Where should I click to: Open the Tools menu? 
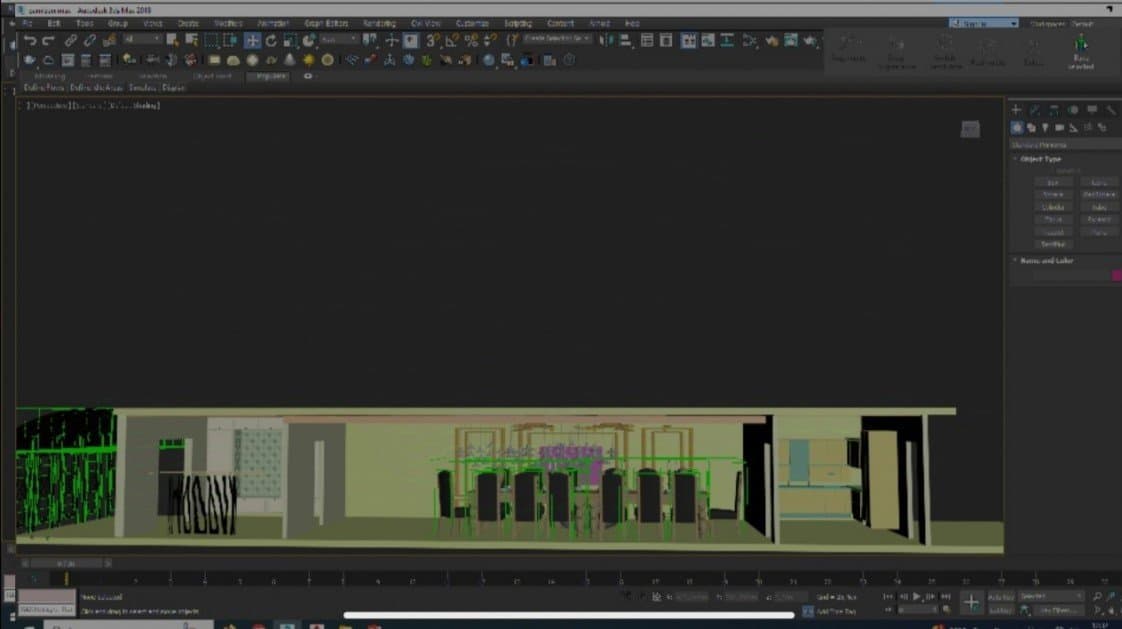(84, 24)
